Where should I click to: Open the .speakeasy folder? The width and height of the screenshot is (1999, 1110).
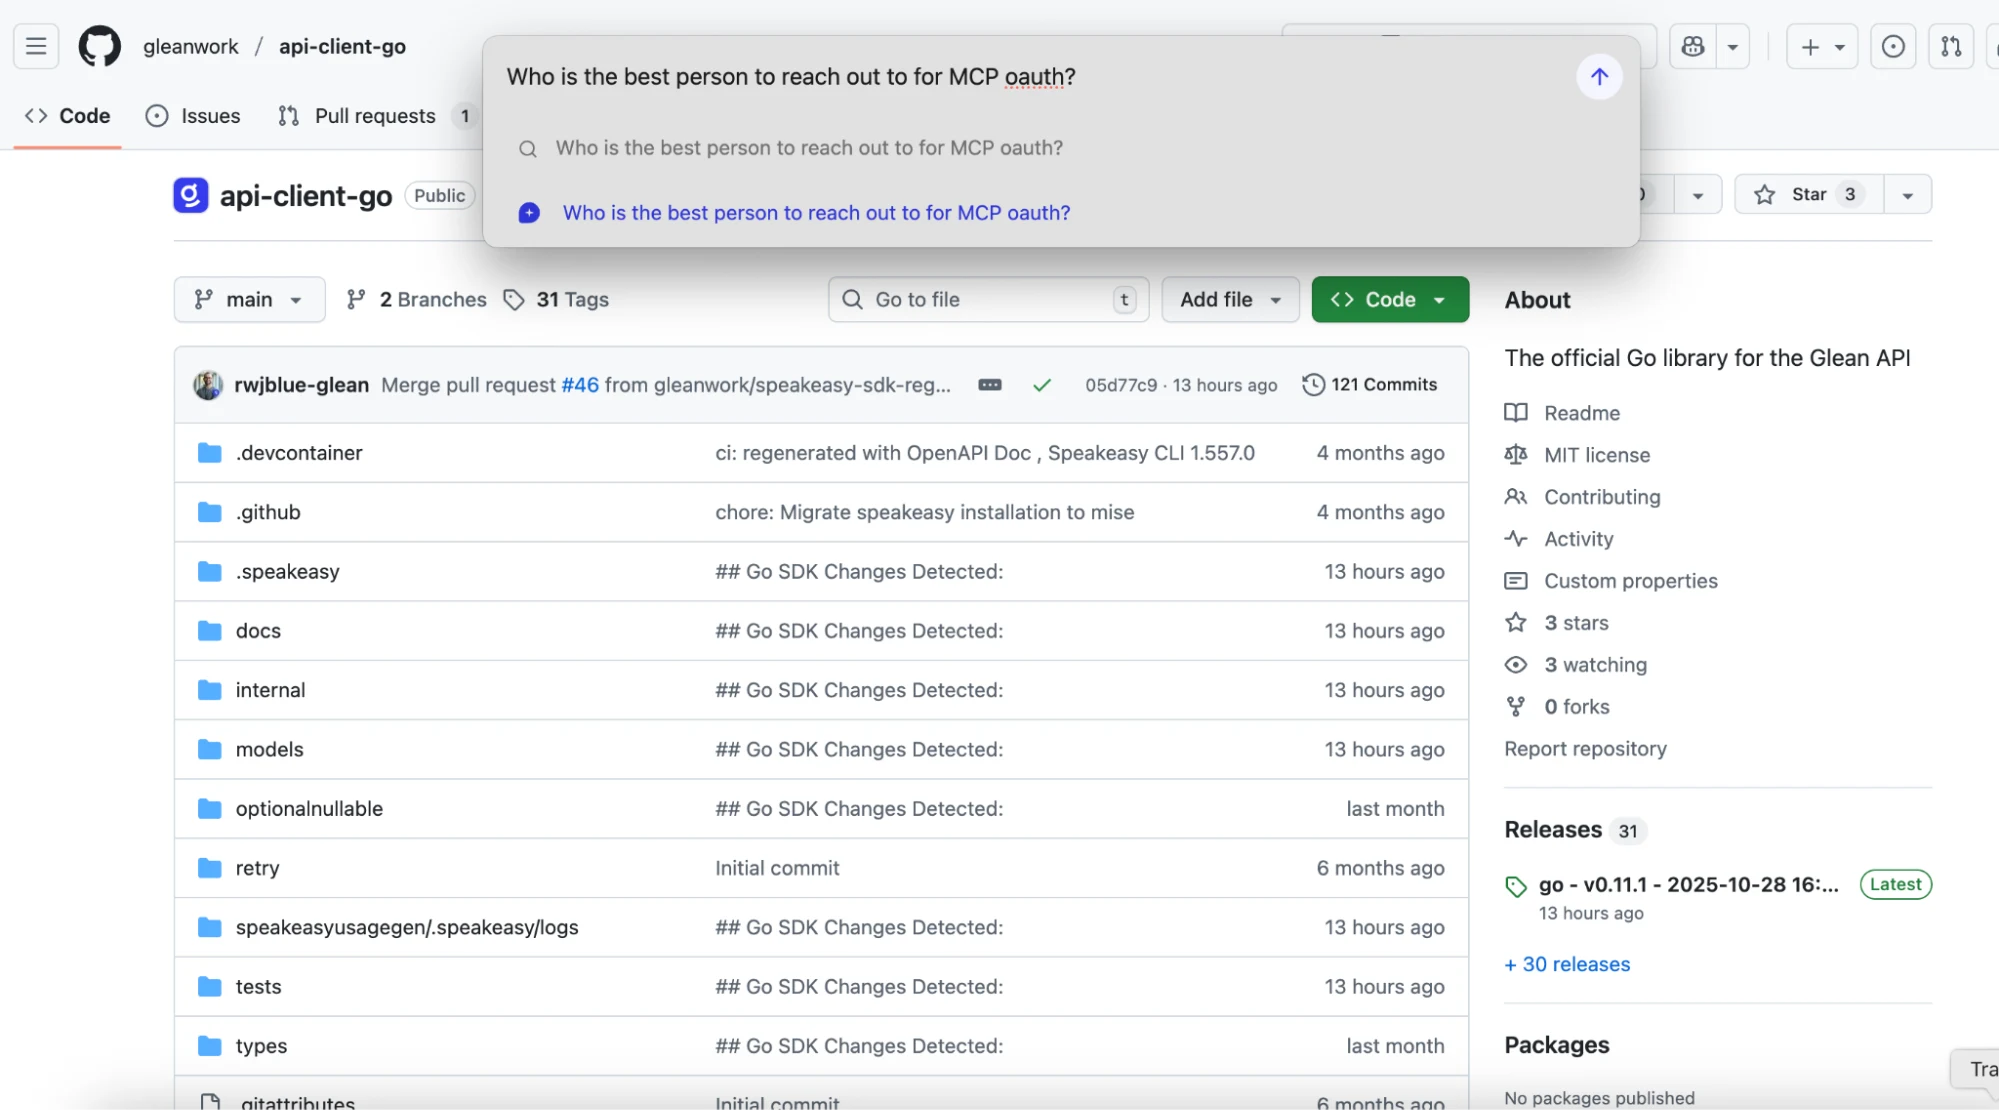pyautogui.click(x=287, y=572)
